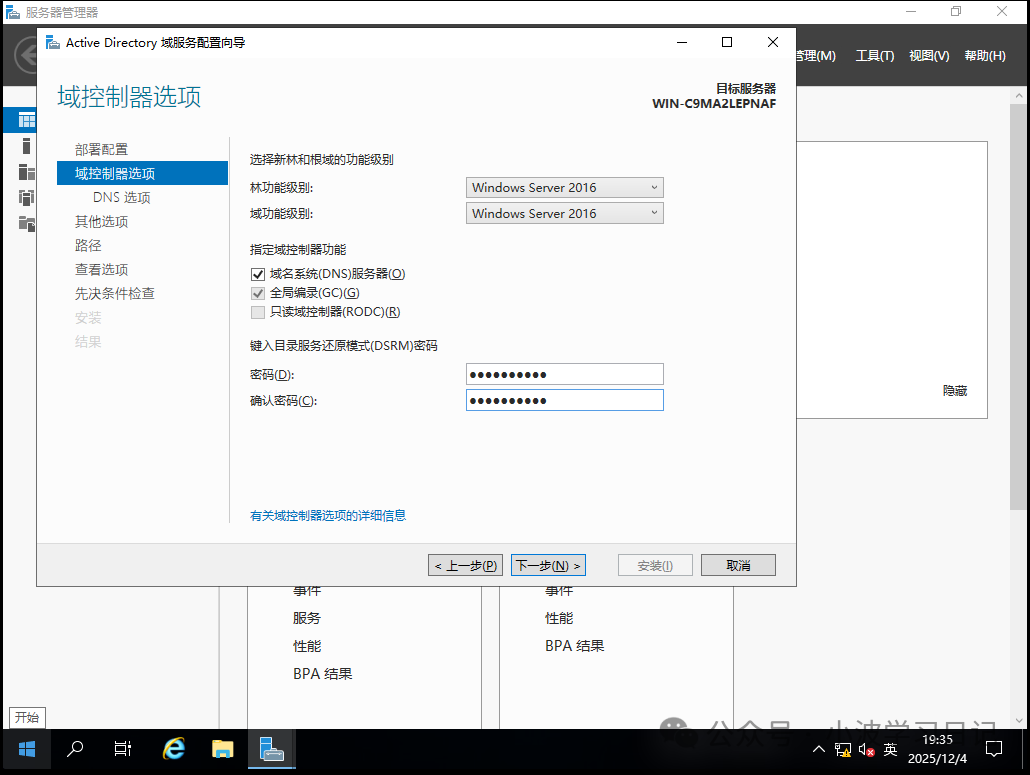The image size is (1030, 775).
Task: Open File Explorer from the taskbar
Action: pyautogui.click(x=222, y=748)
